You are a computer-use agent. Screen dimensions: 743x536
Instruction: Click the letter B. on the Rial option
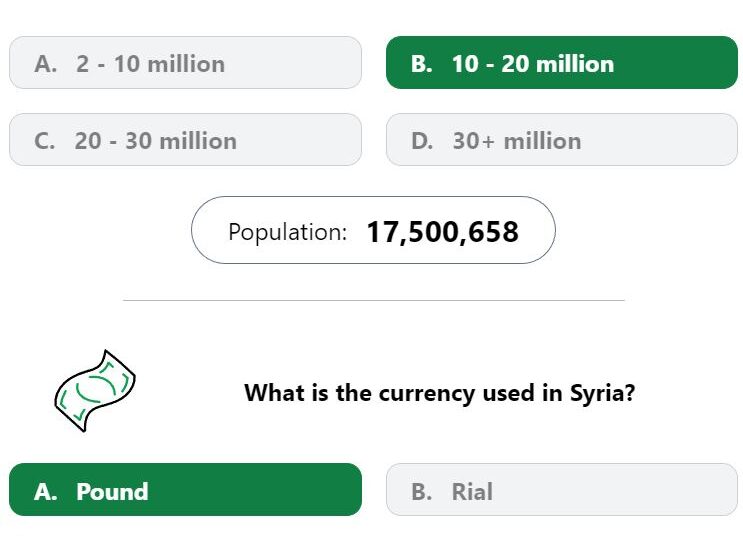(x=421, y=491)
